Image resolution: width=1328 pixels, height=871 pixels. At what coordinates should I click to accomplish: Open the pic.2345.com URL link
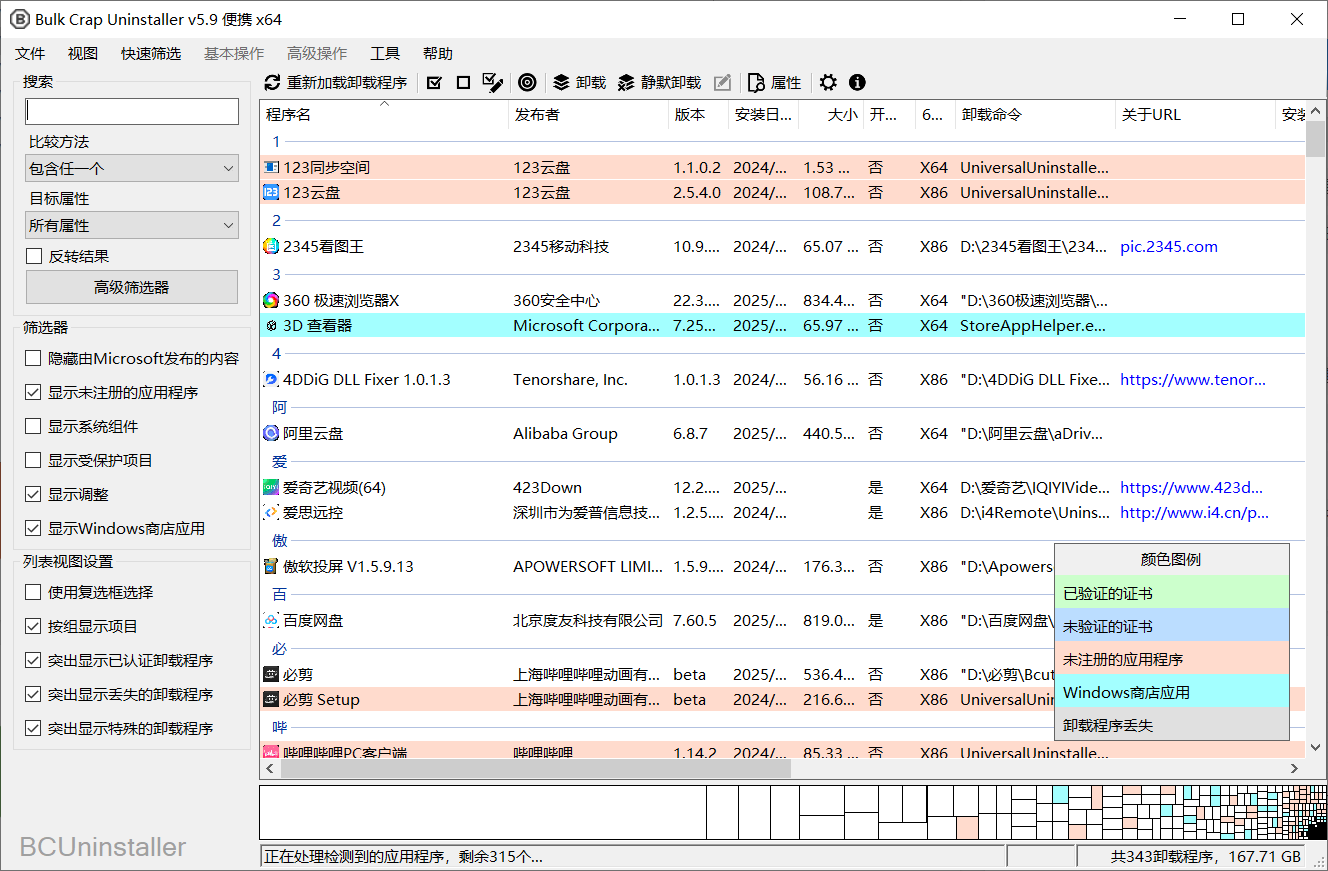point(1169,246)
